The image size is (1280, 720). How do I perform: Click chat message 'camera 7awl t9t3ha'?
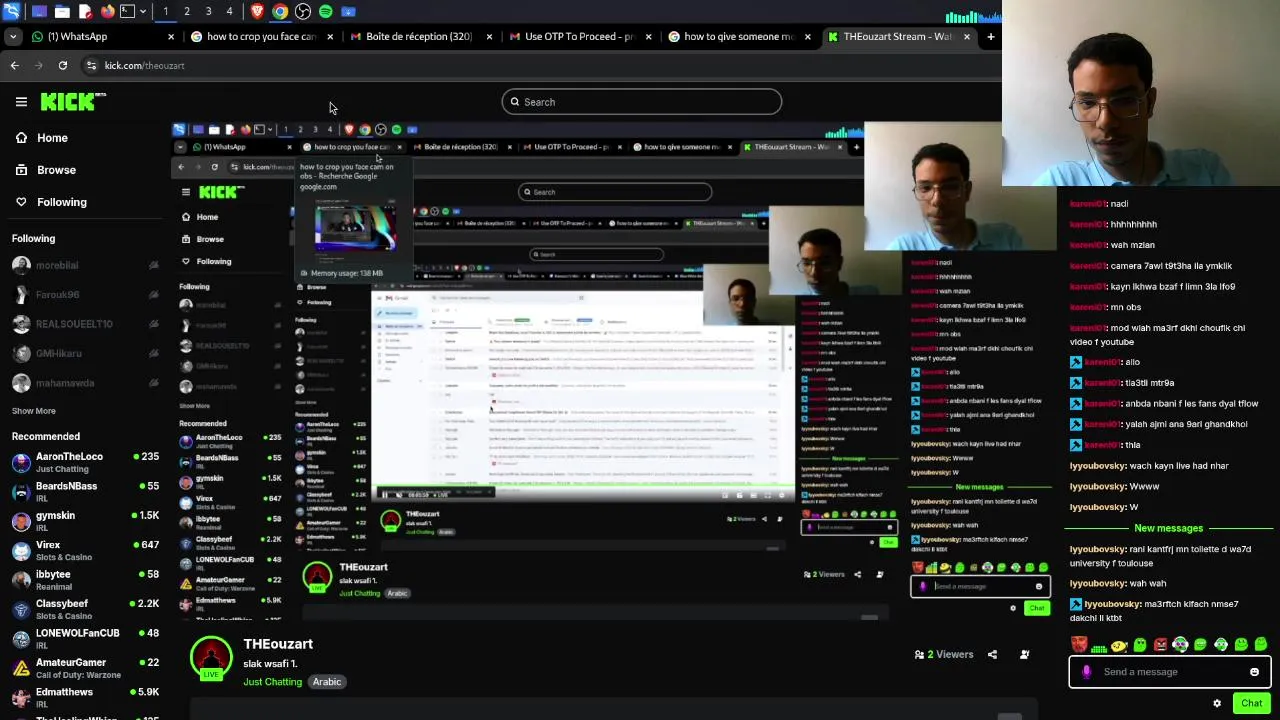pos(1151,266)
